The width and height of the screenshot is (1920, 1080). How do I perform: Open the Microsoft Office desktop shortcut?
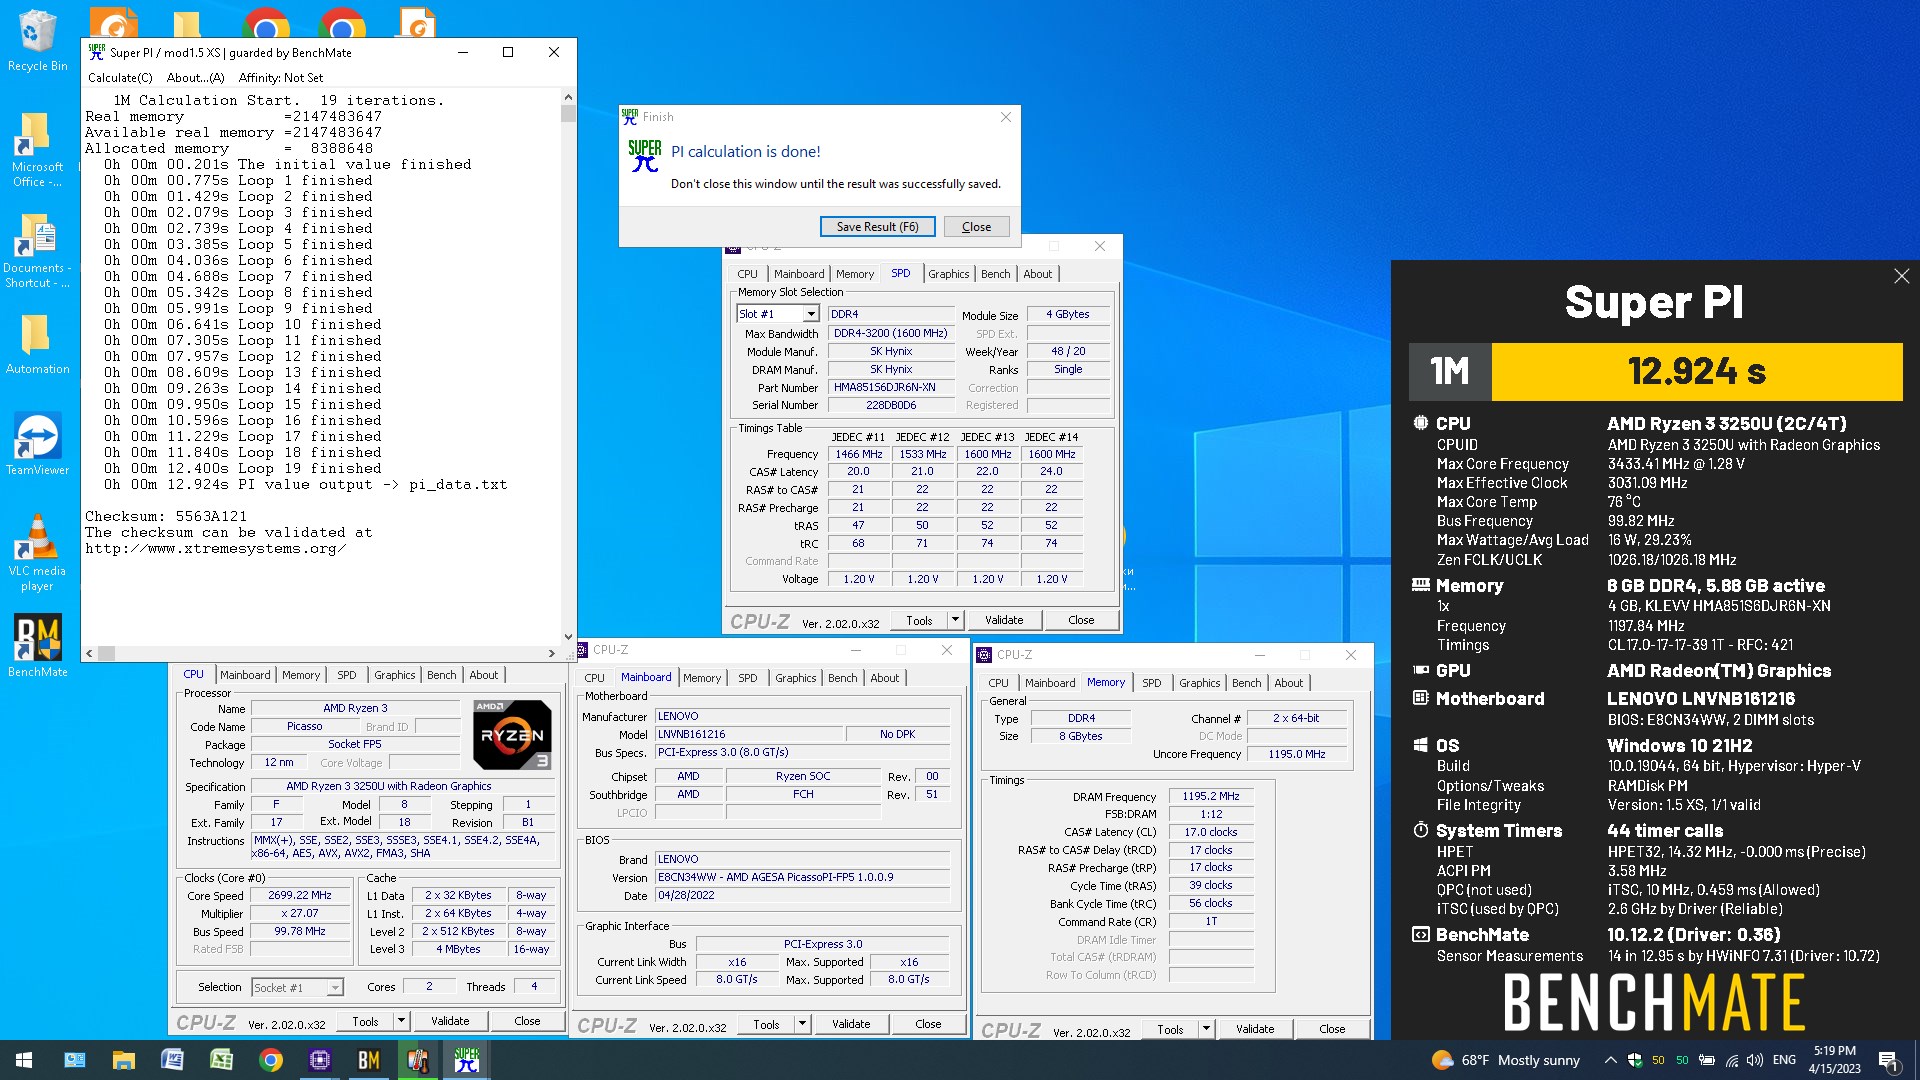[x=37, y=148]
